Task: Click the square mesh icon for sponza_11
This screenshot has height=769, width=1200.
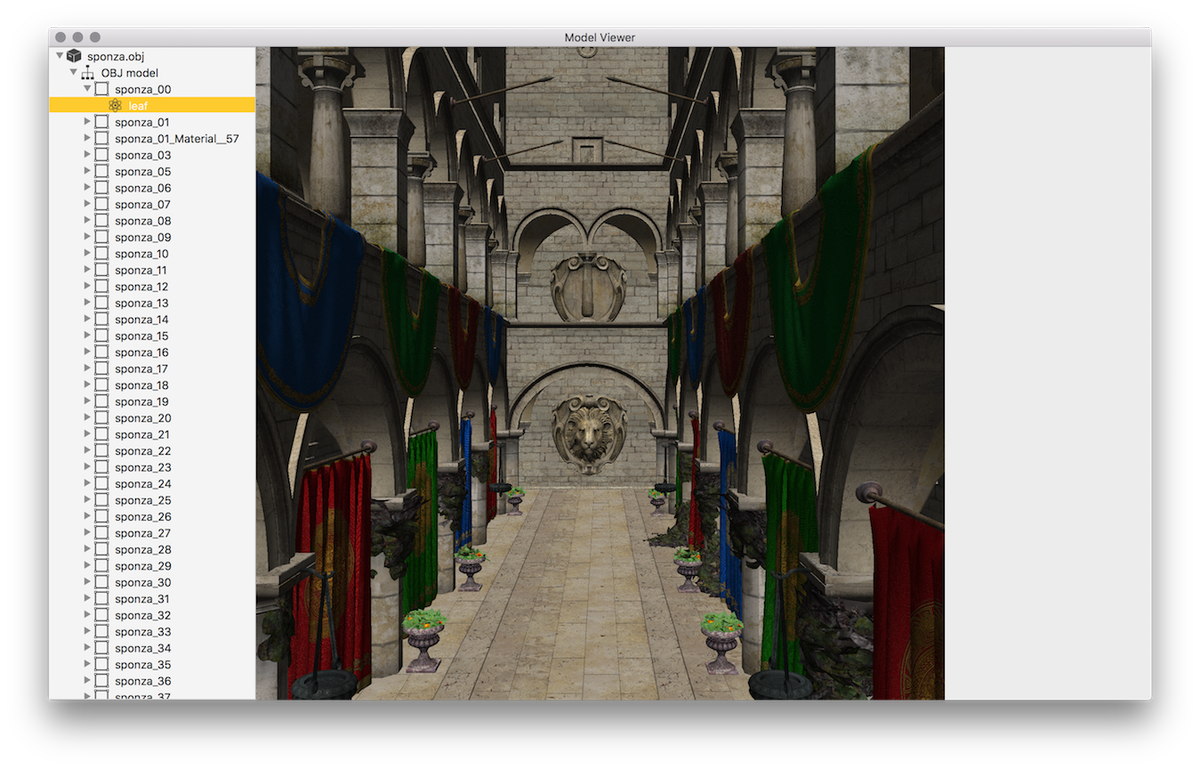Action: [x=101, y=270]
